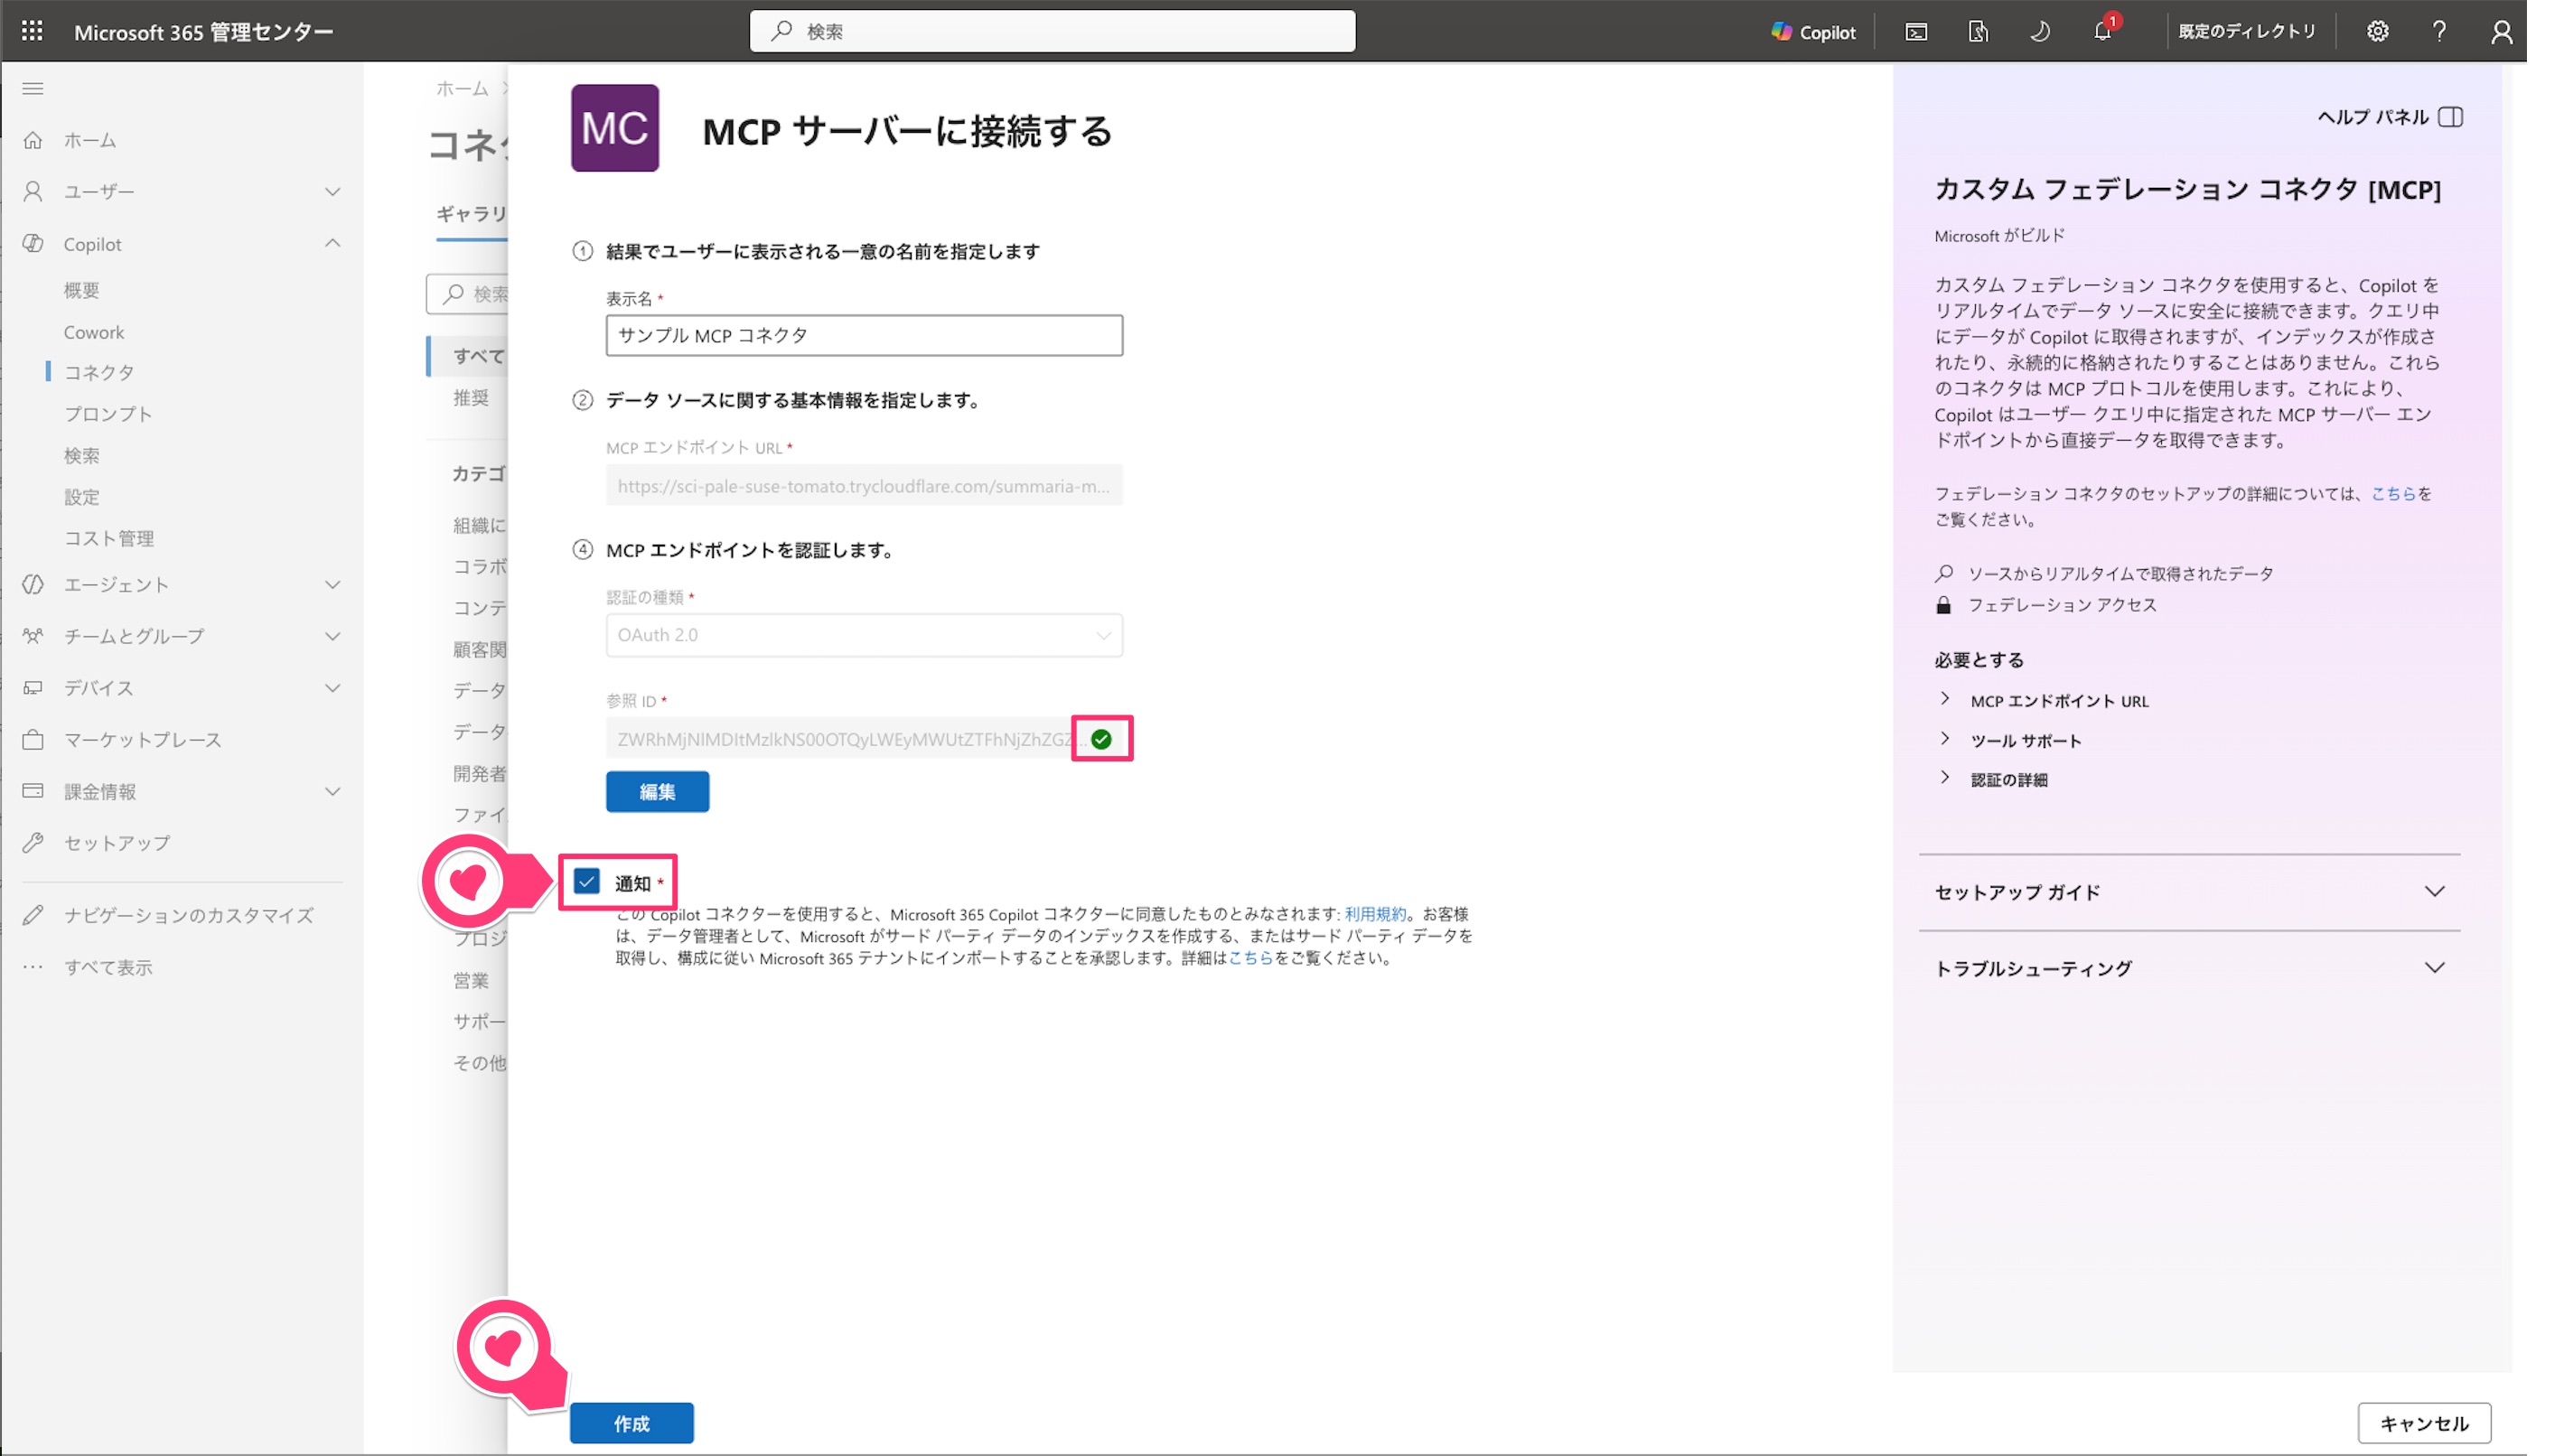Expand the エージェント section chevron

(333, 584)
